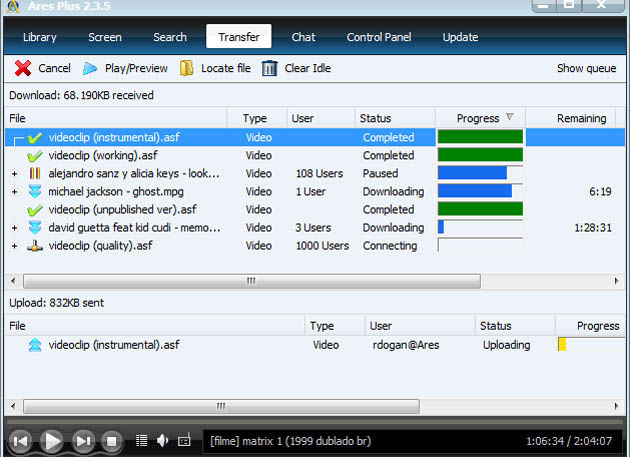Viewport: 630px width, 457px height.
Task: Click the Ares application logo in title bar
Action: 13,6
